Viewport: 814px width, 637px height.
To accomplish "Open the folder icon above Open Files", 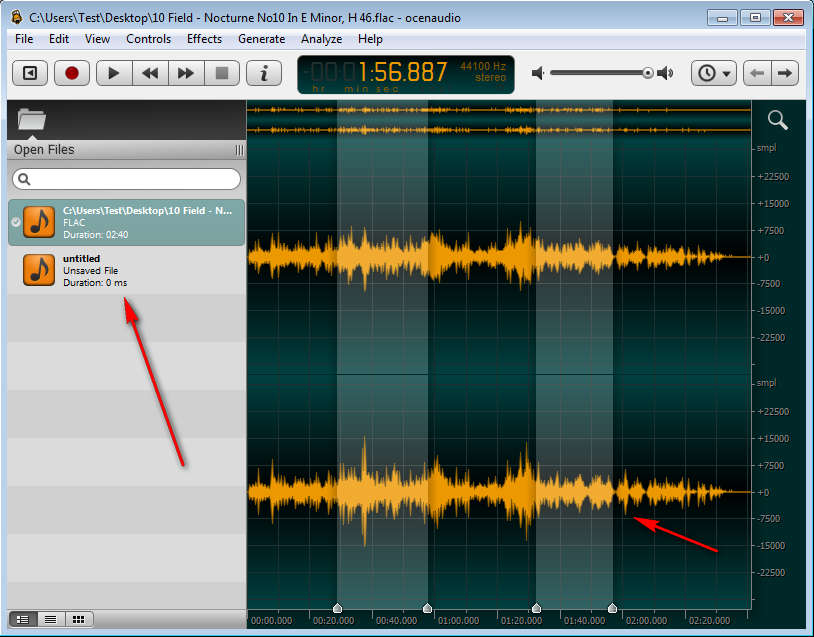I will click(x=32, y=120).
